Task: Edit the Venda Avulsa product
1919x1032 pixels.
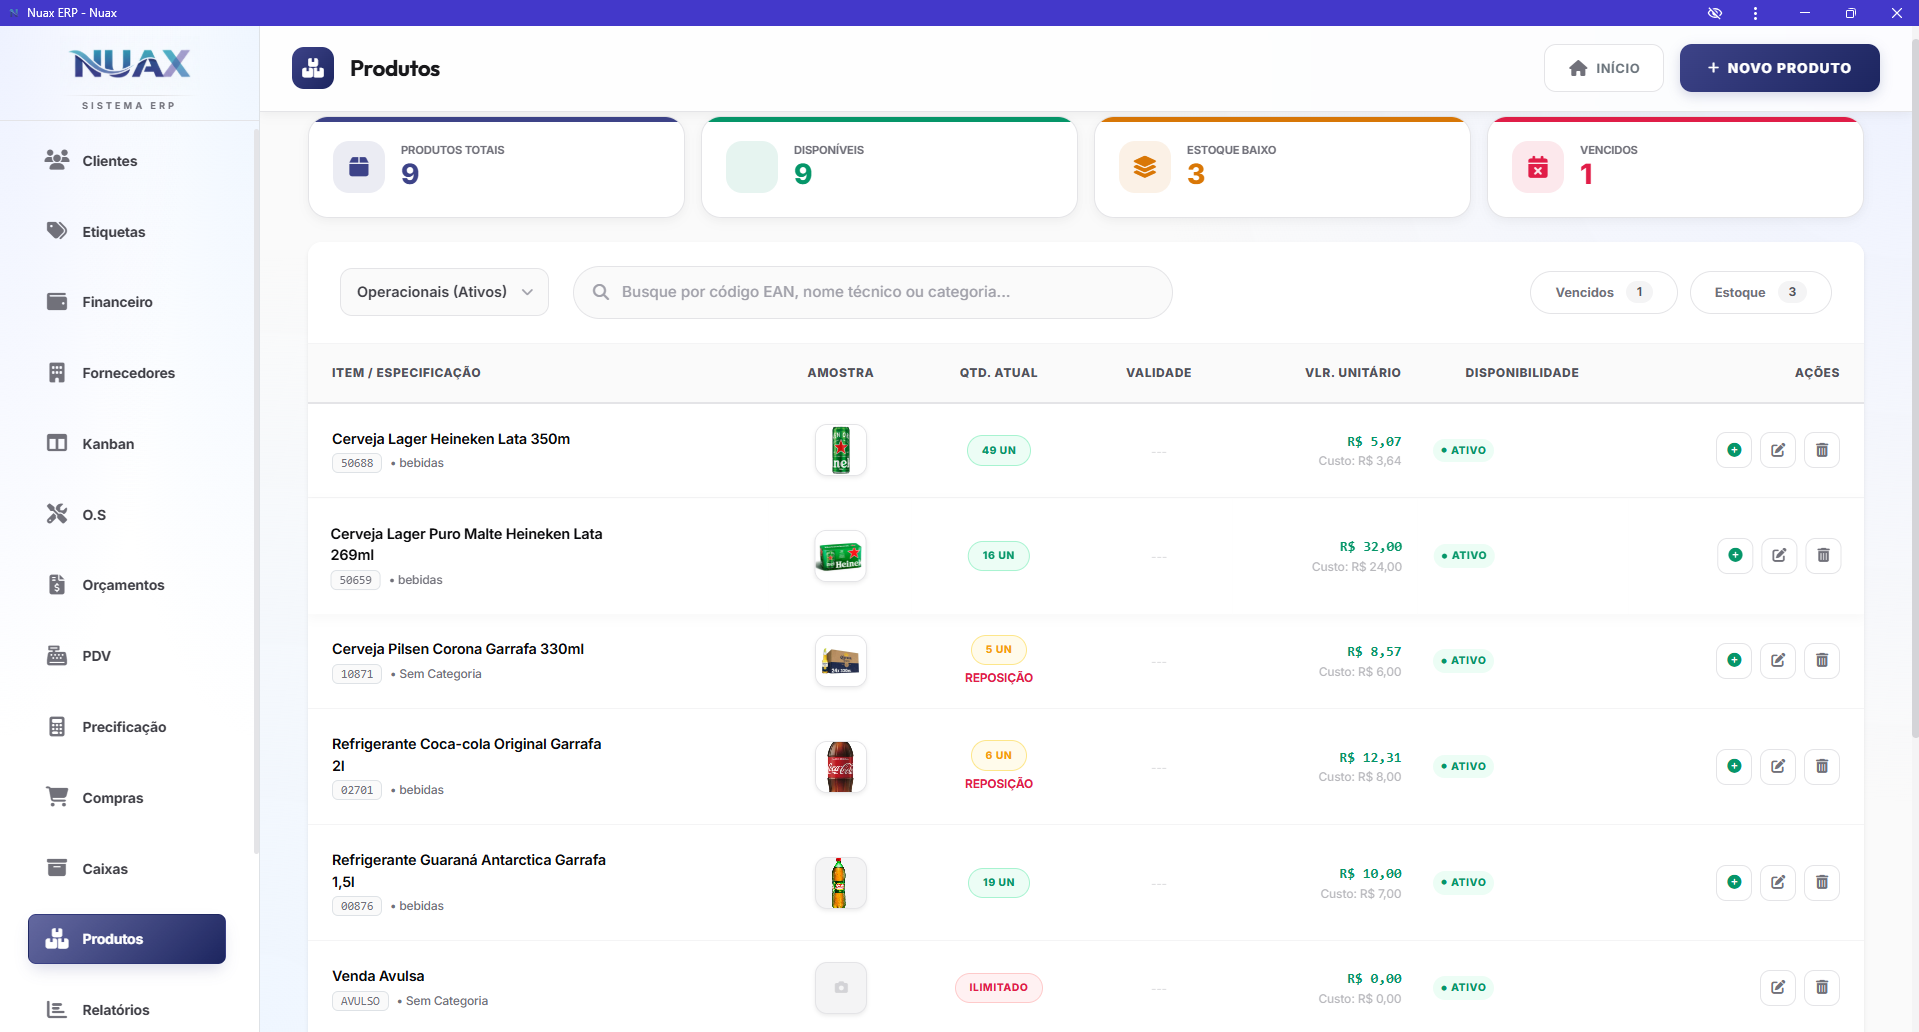Action: [x=1778, y=987]
